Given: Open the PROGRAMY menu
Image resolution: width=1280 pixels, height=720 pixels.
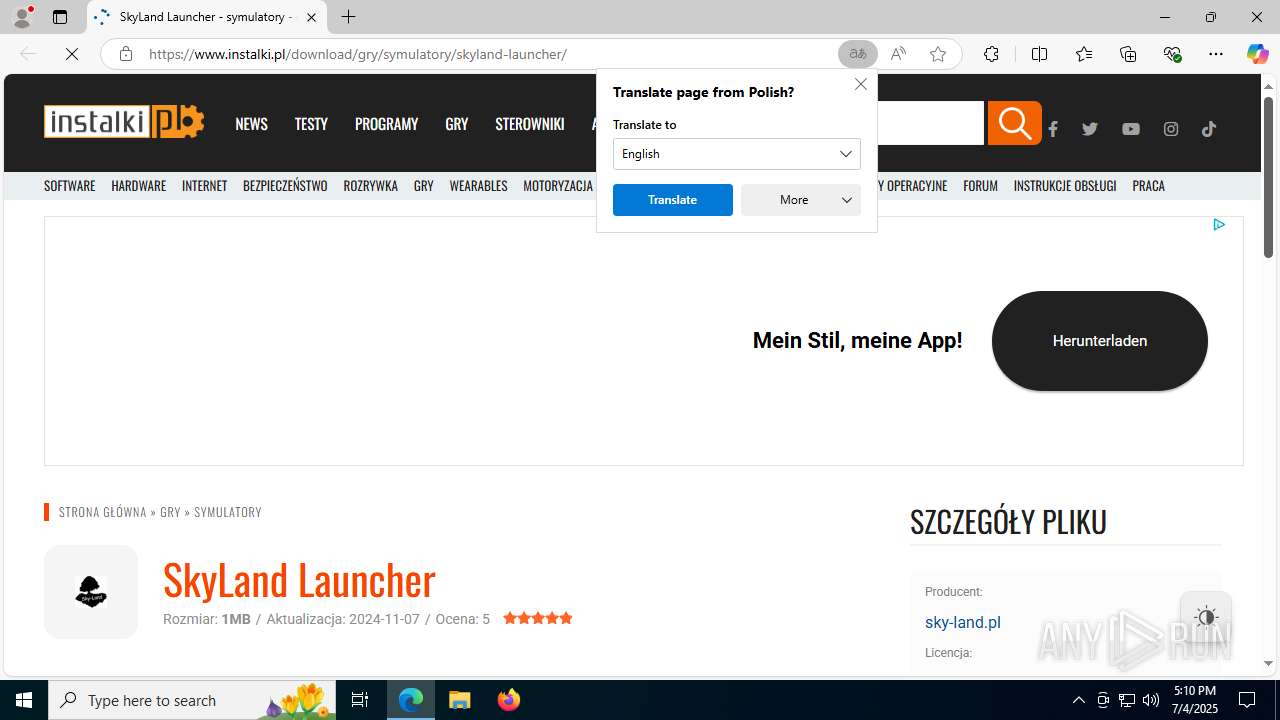Looking at the screenshot, I should (x=386, y=124).
